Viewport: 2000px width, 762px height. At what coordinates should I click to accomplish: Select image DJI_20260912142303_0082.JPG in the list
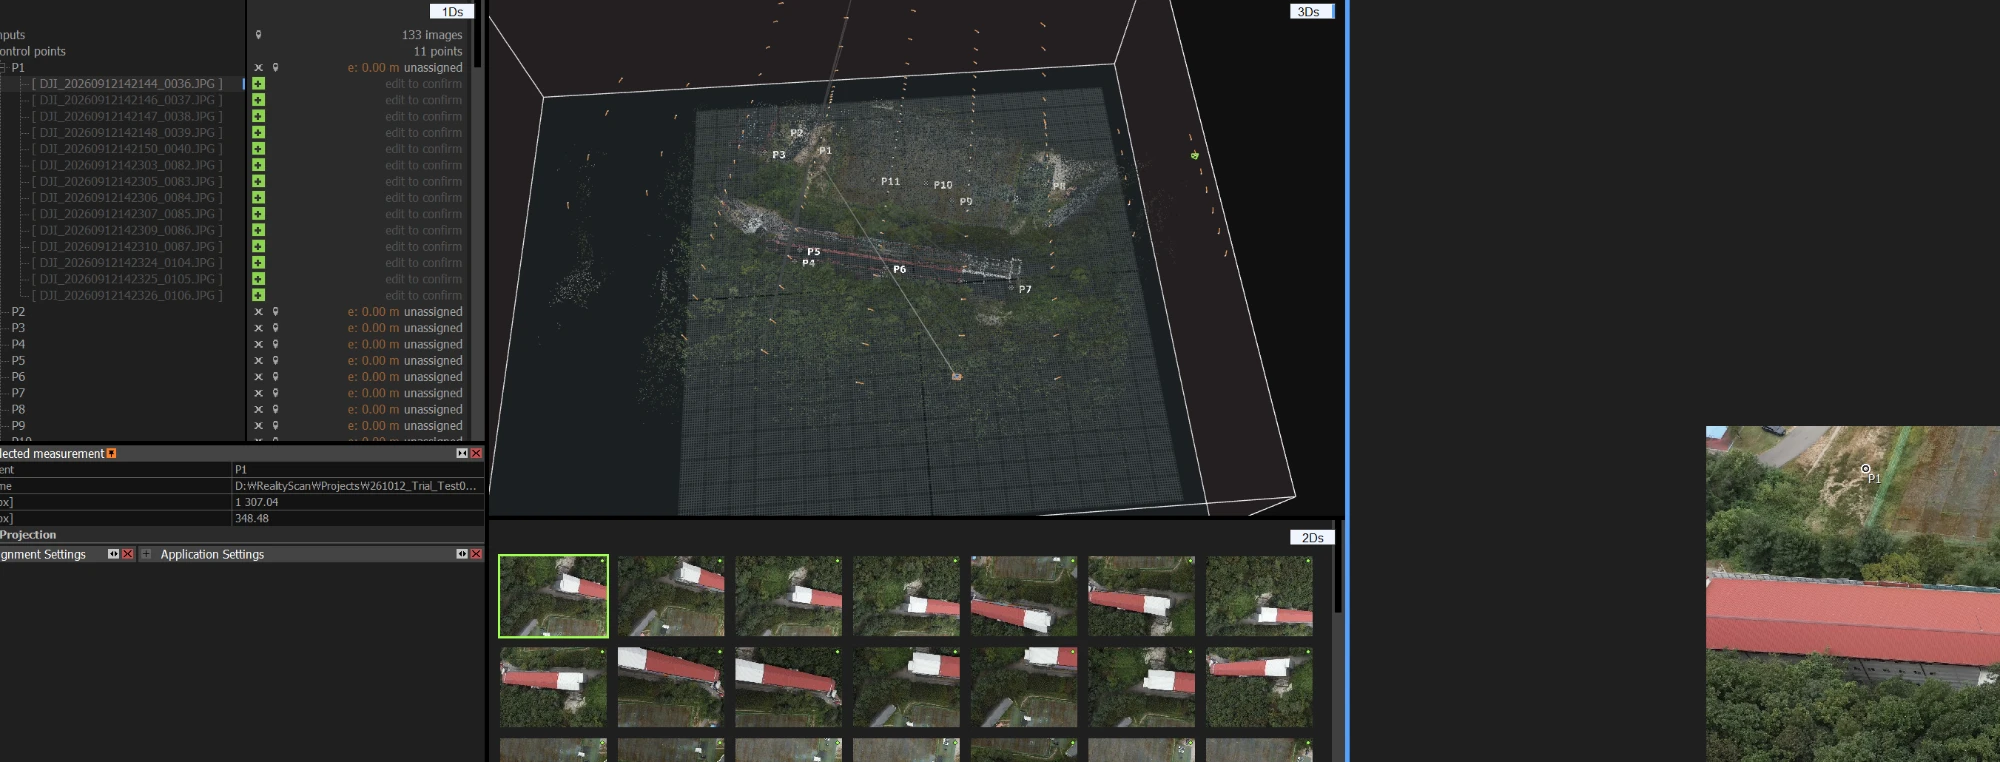coord(127,165)
